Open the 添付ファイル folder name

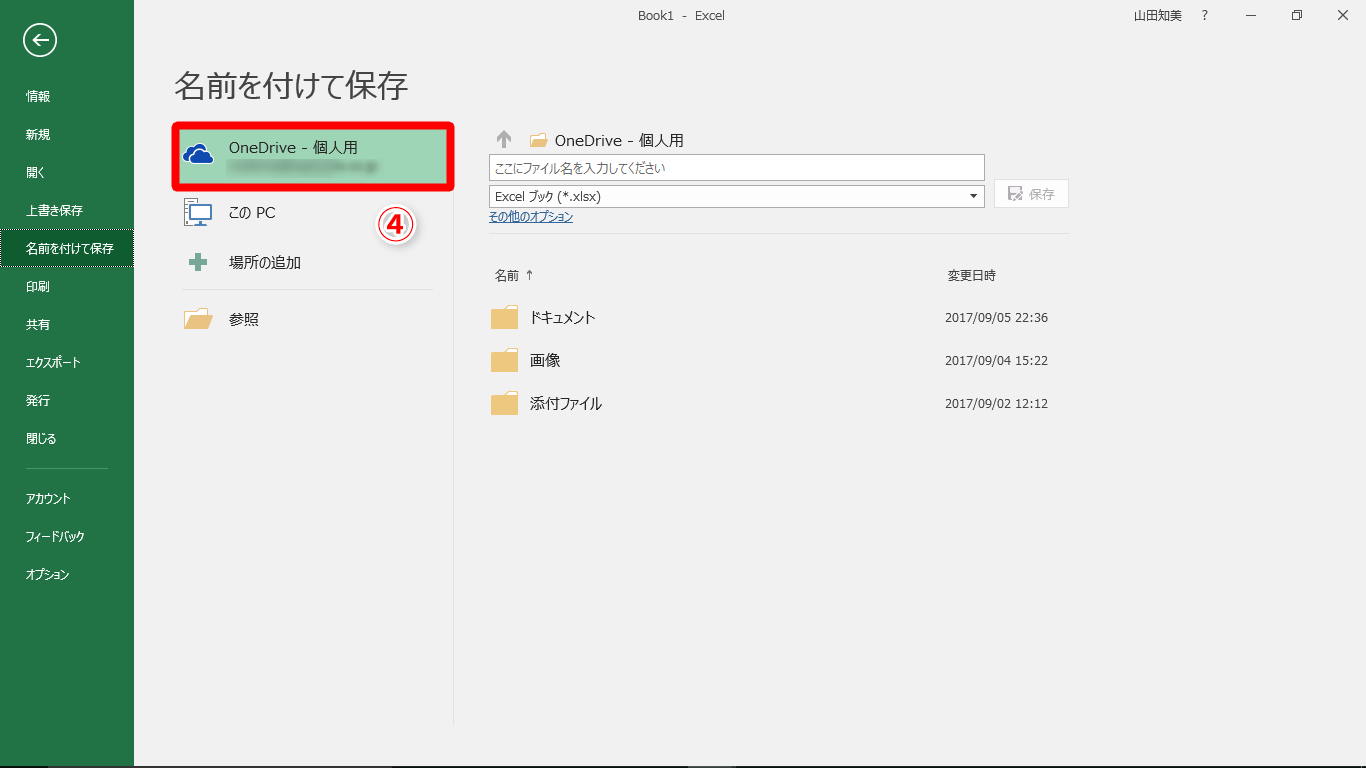coord(566,403)
